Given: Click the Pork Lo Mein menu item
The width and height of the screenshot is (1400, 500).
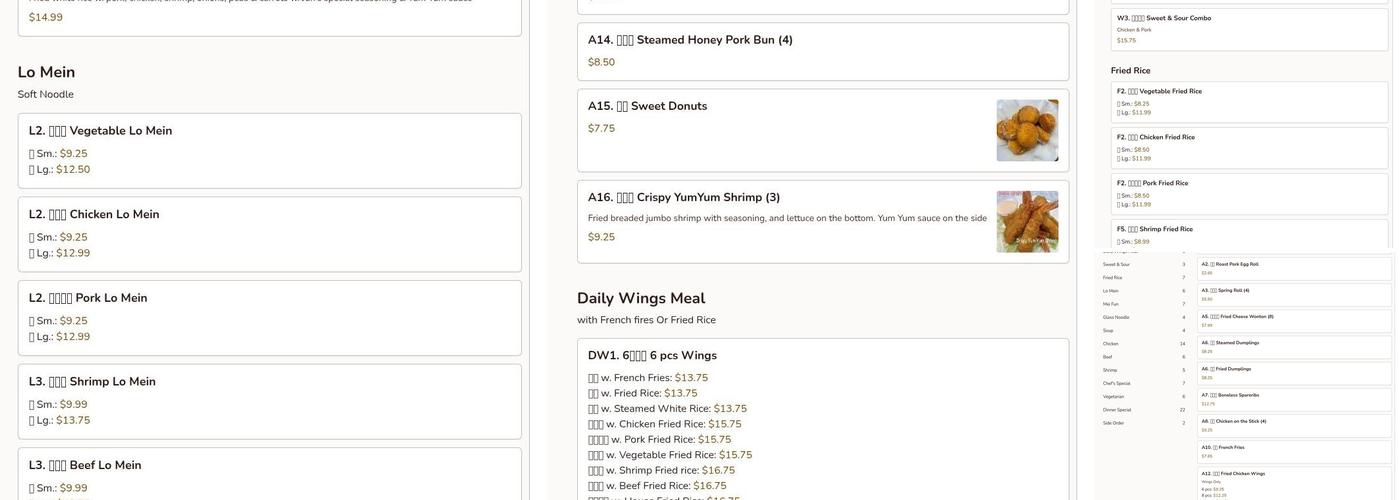Looking at the screenshot, I should (269, 318).
